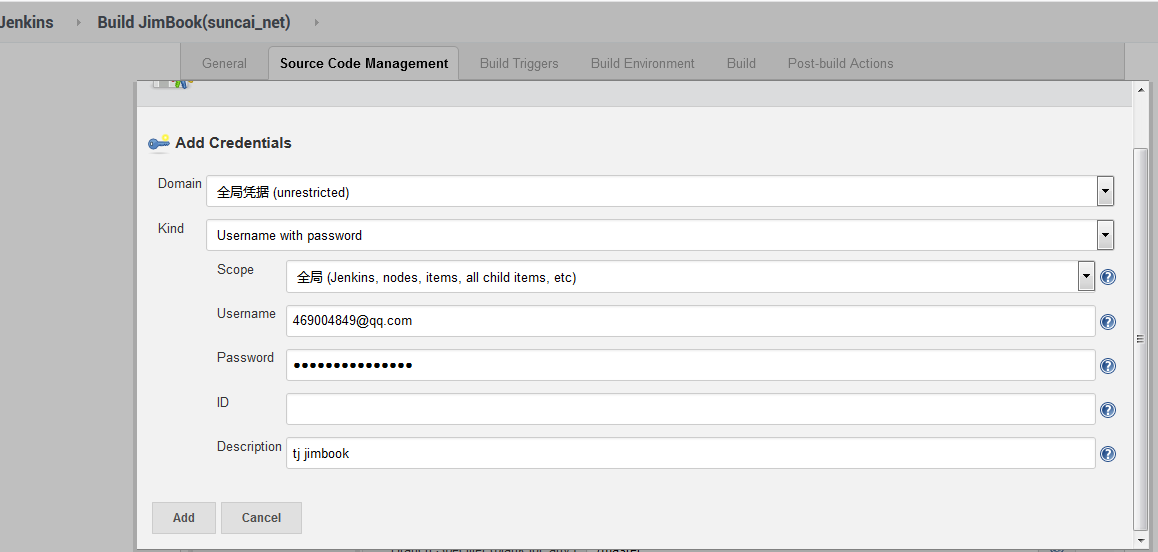This screenshot has width=1158, height=552.
Task: Open Build JimBook(suncai_net) breadcrumb link
Action: point(193,22)
